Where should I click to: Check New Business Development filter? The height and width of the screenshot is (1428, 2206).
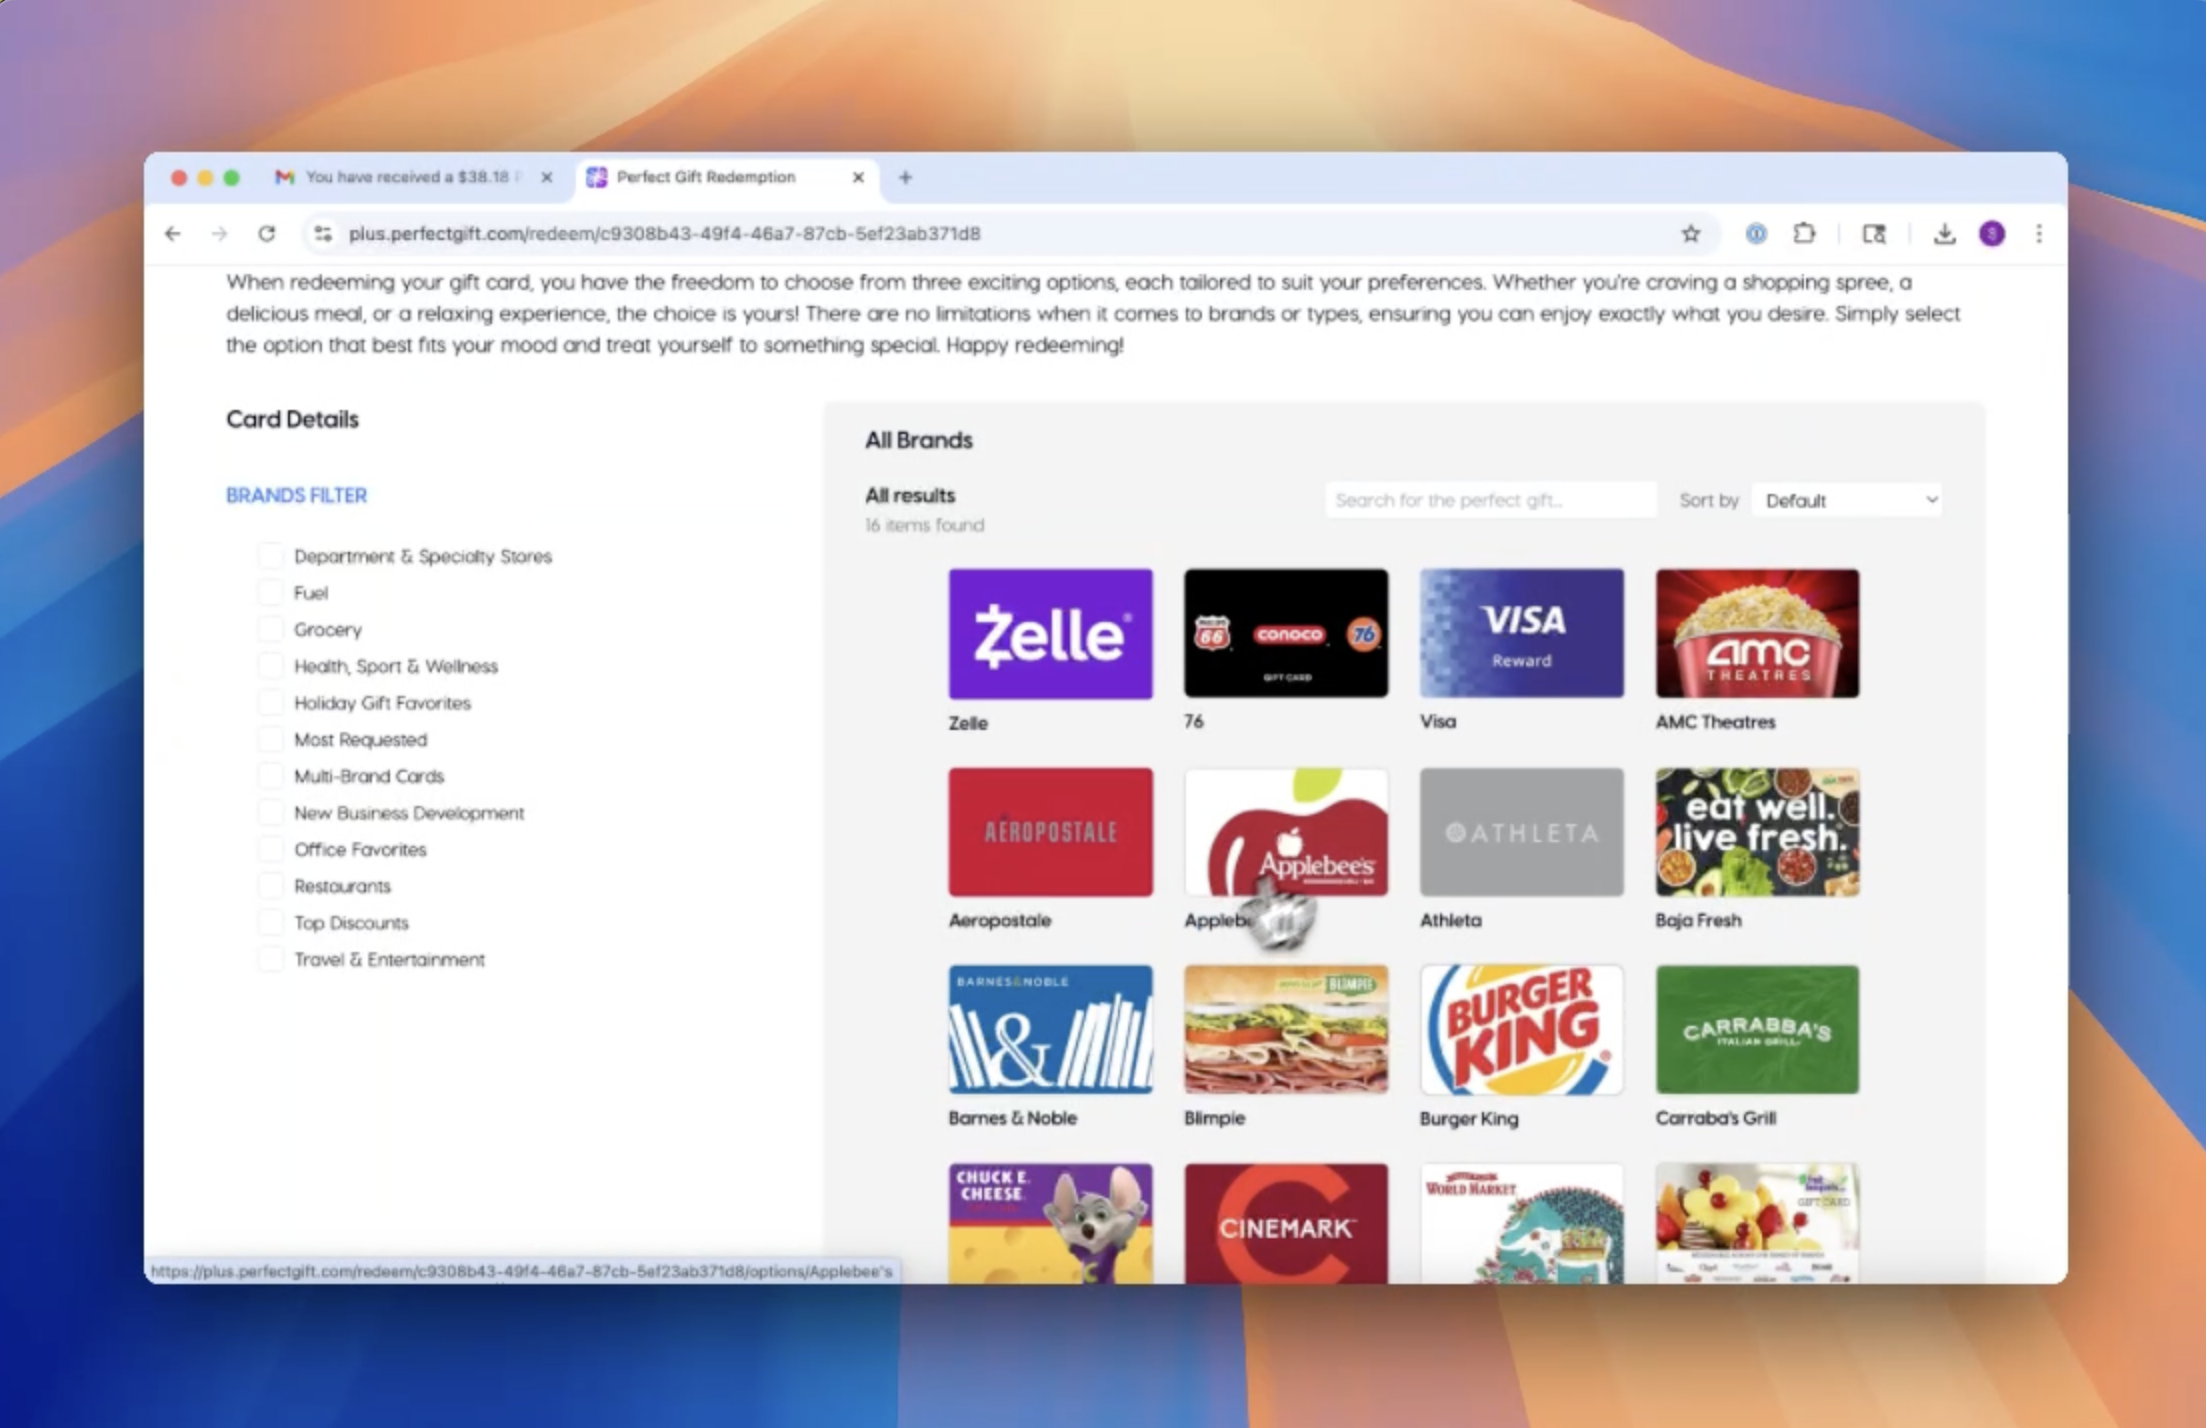click(x=270, y=813)
